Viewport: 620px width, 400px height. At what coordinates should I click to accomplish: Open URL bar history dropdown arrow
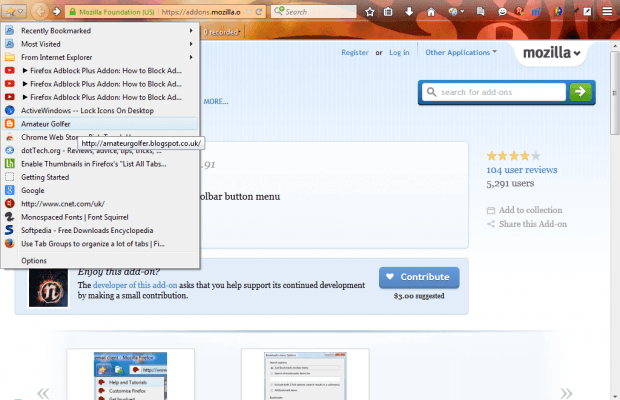tap(249, 12)
